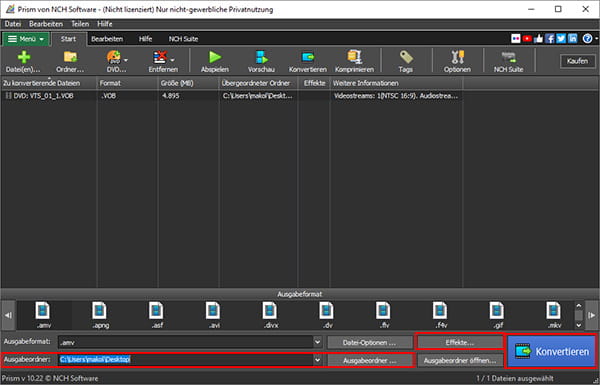Open the Vorschau preview tool
This screenshot has height=385, width=600.
261,61
